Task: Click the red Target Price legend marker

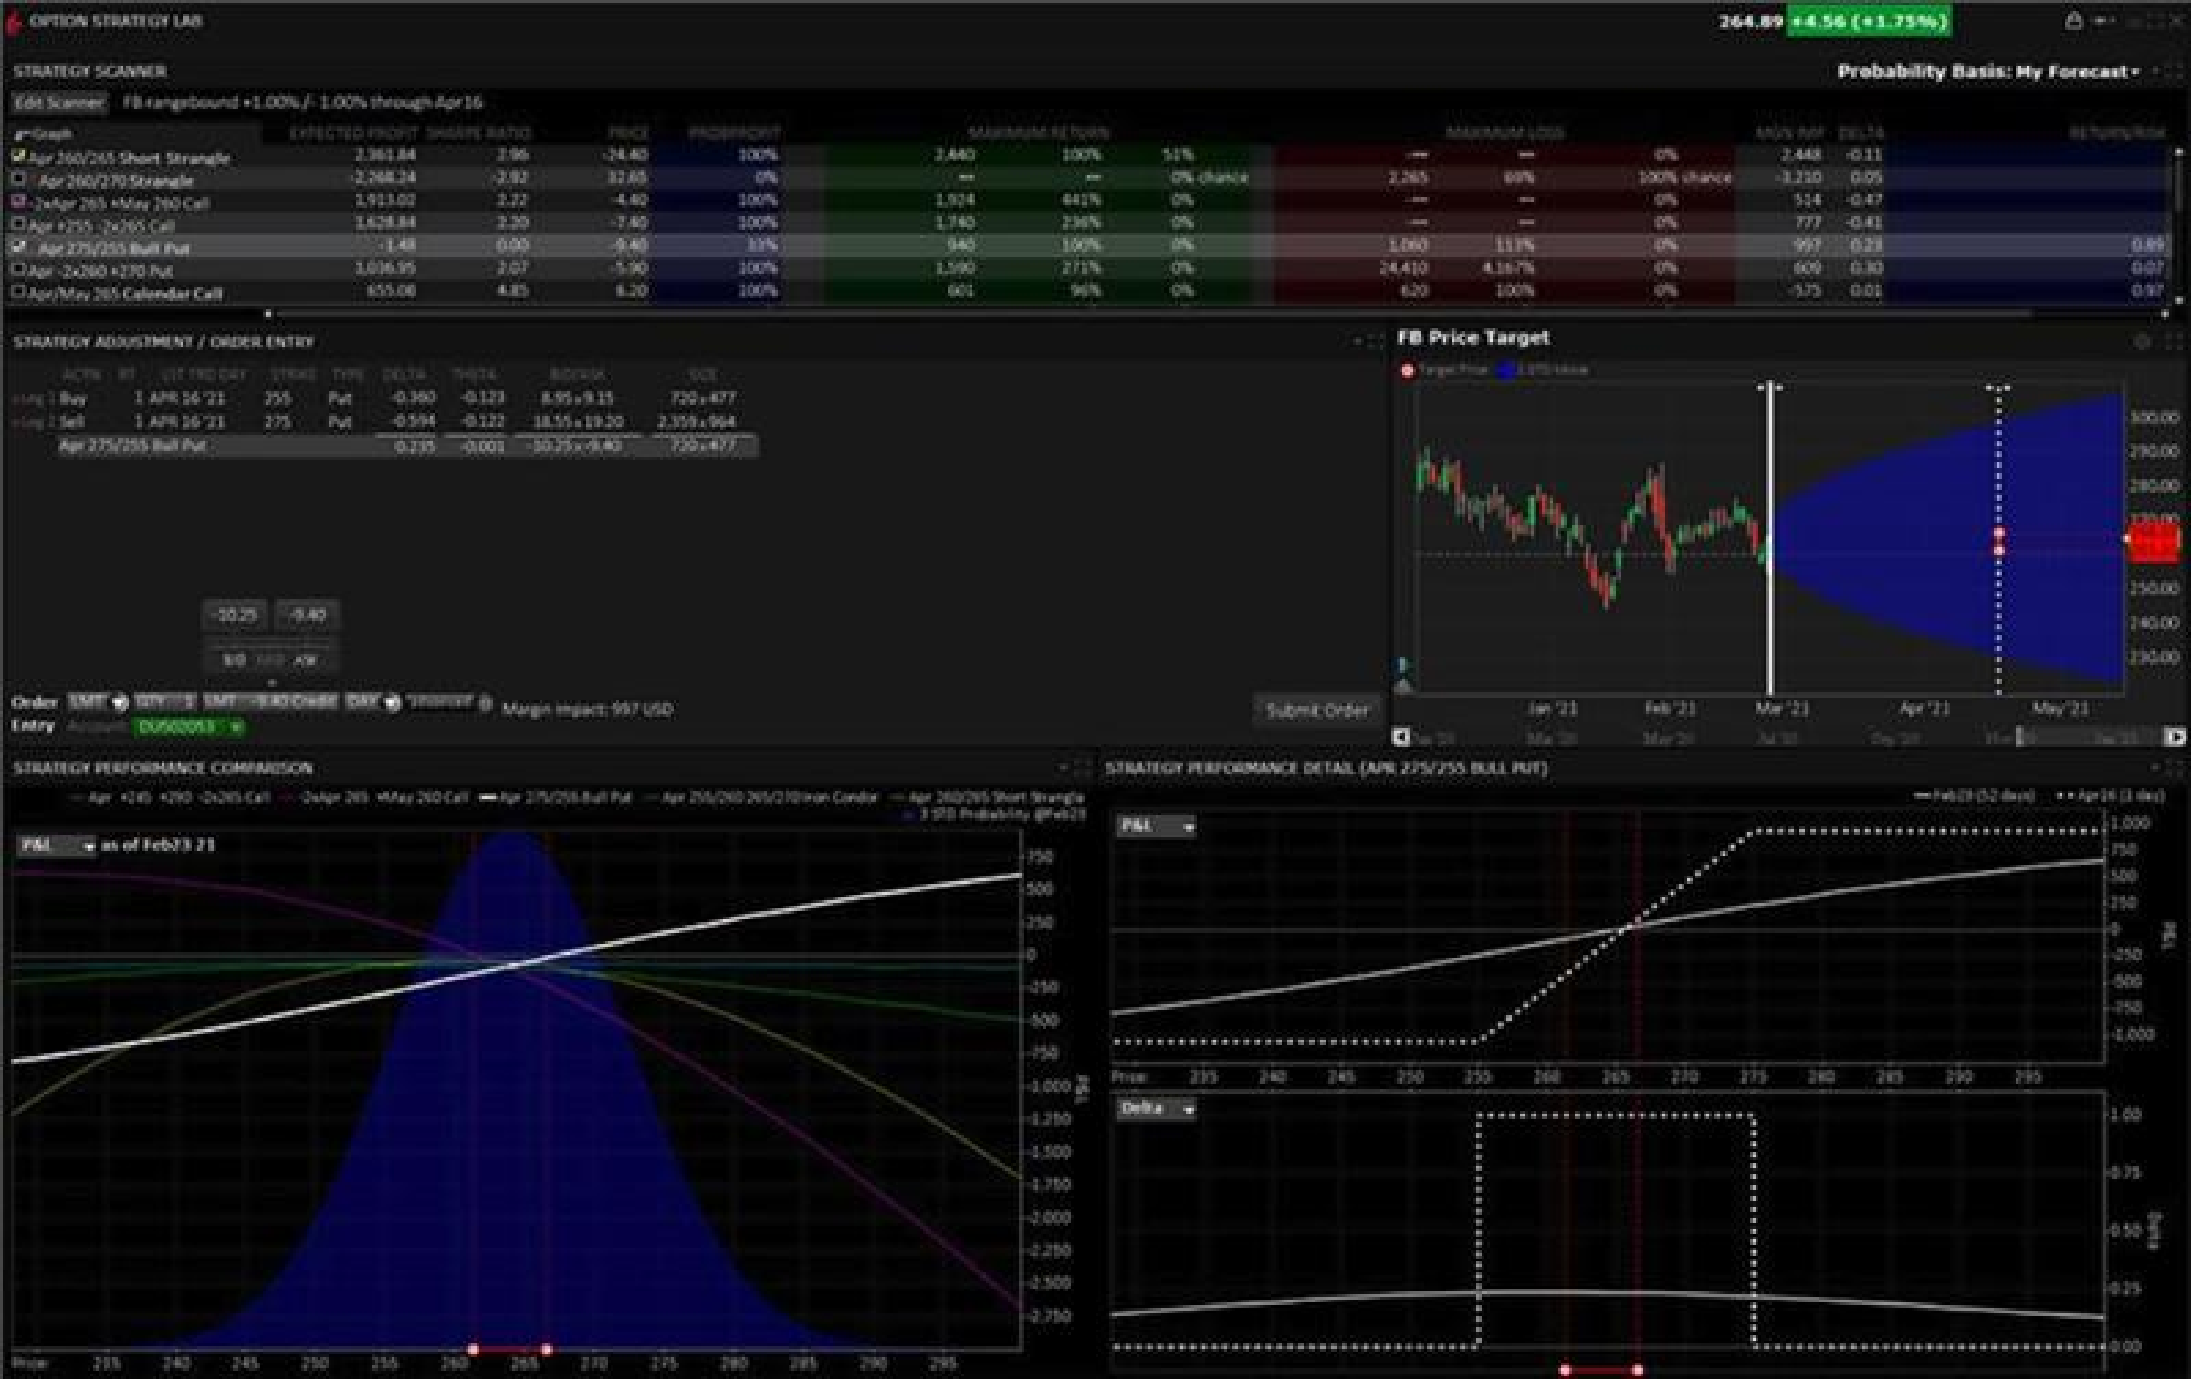Action: click(1407, 371)
